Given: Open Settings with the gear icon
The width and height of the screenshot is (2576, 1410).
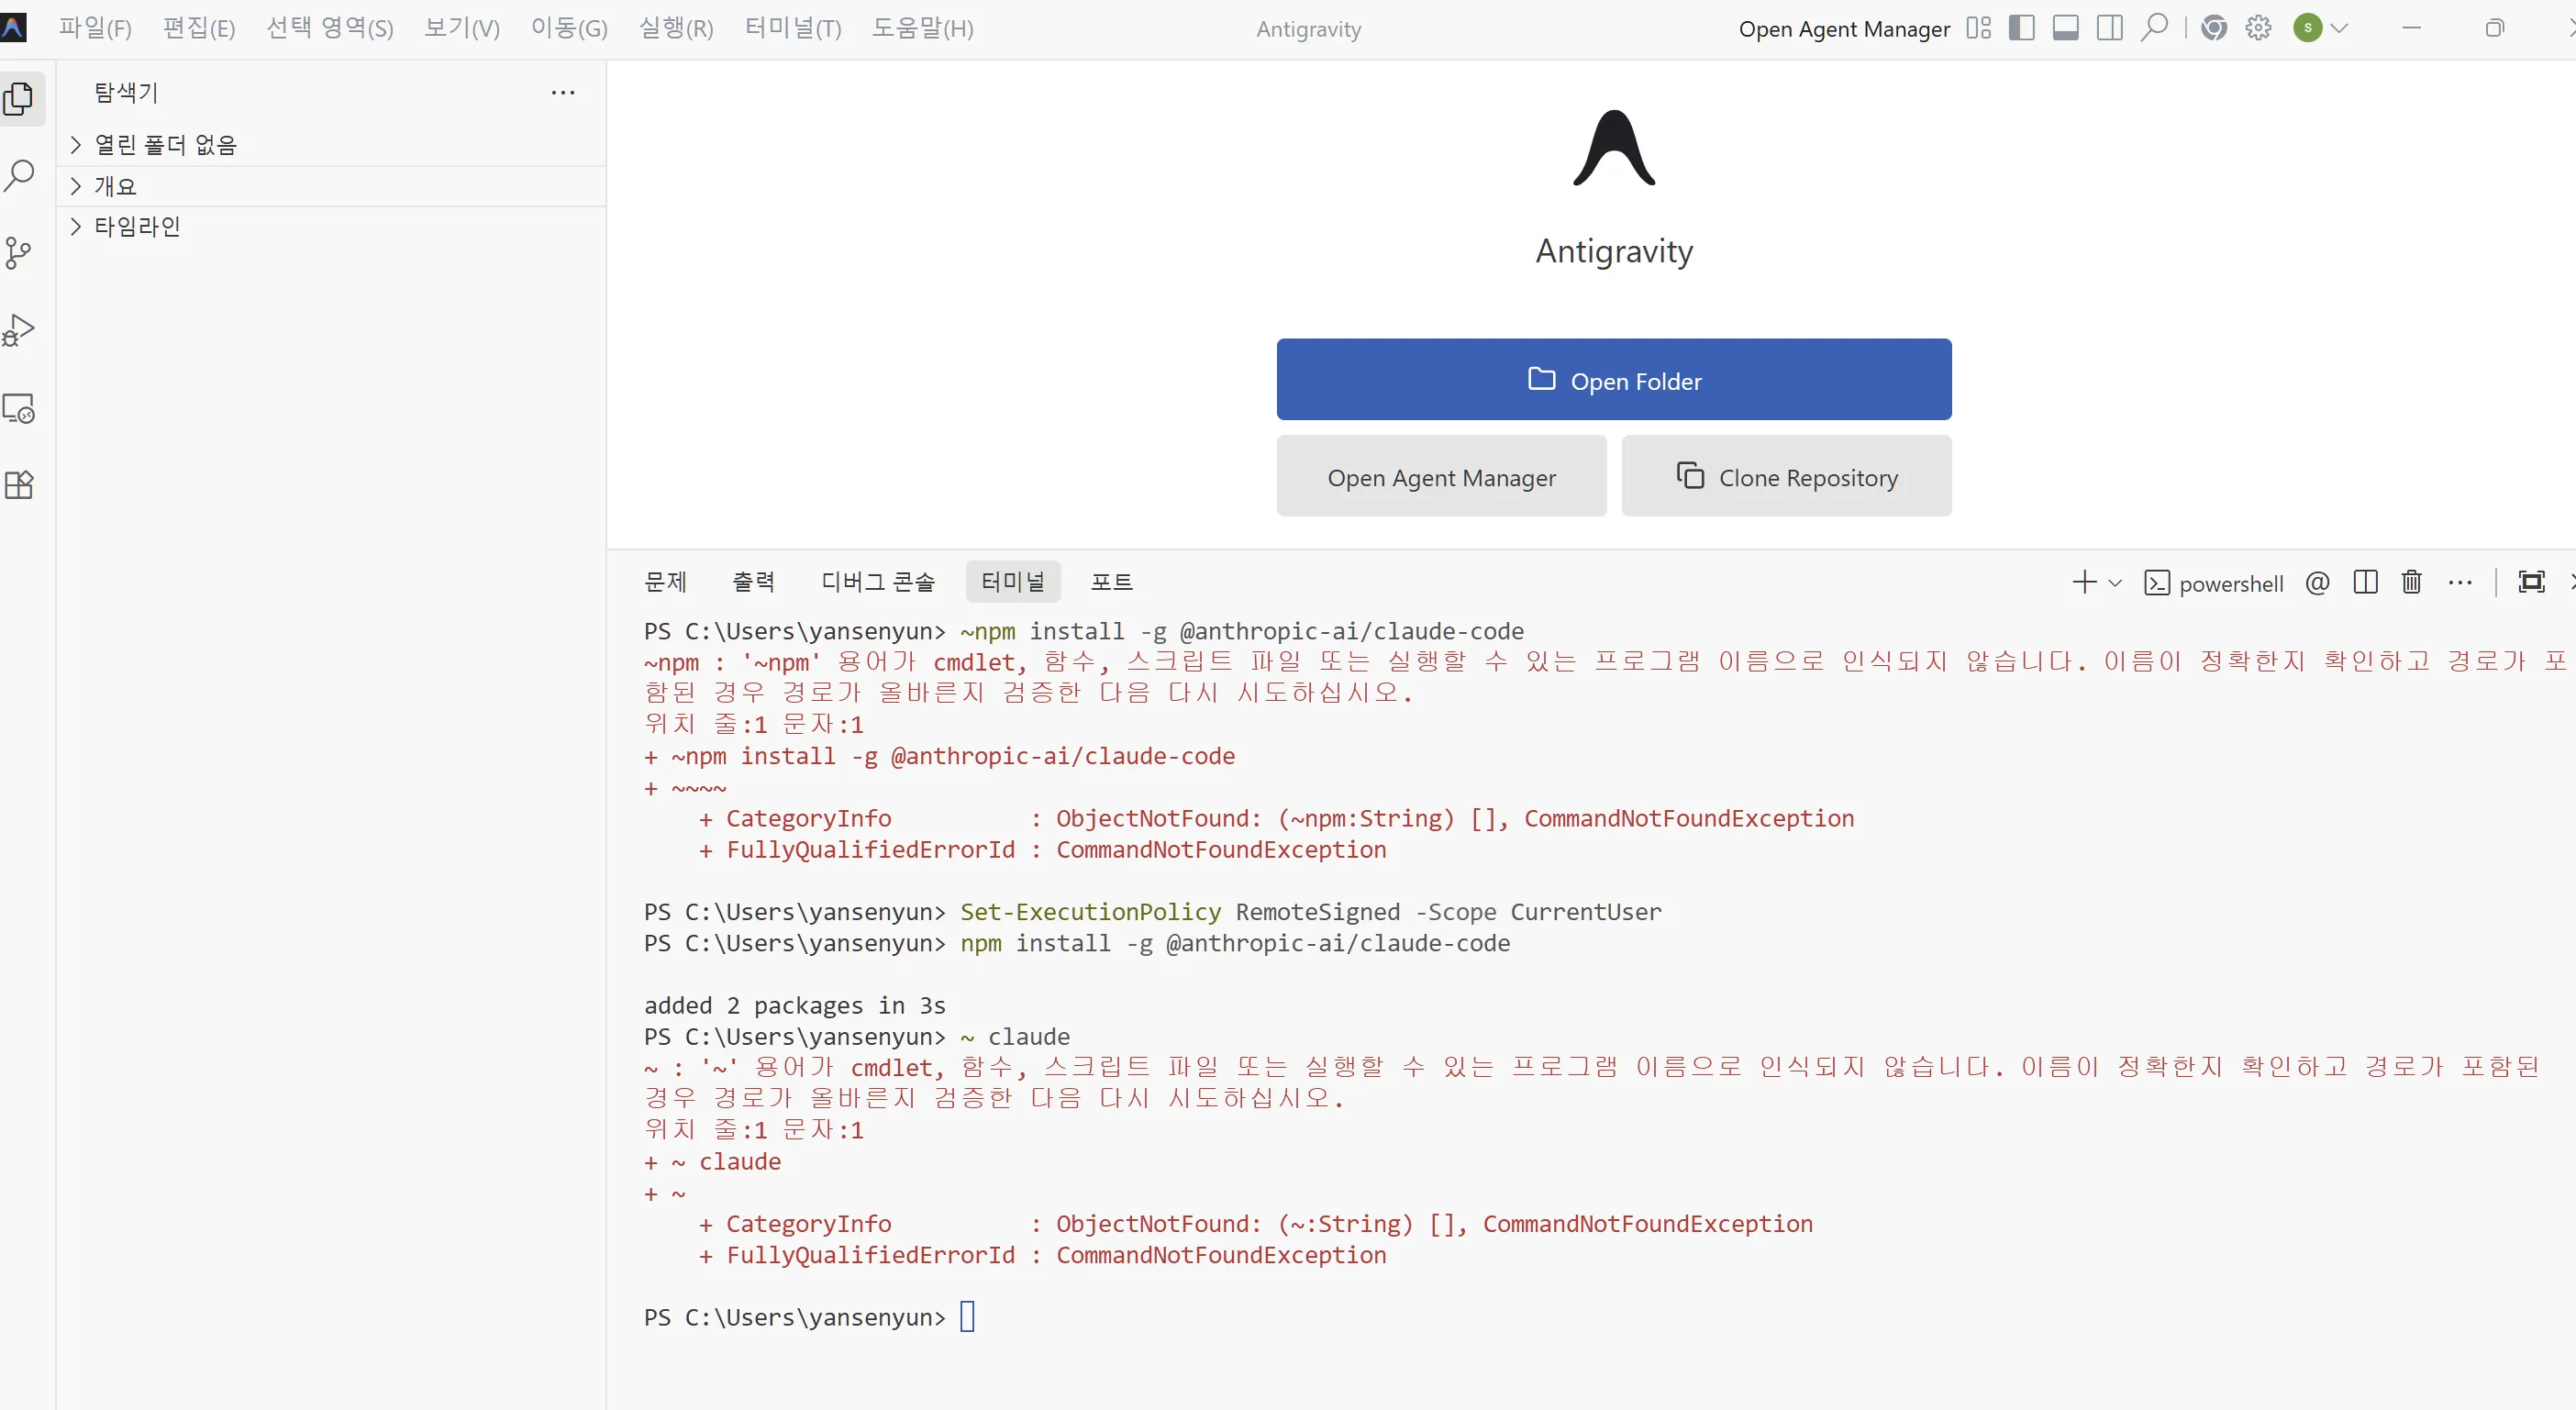Looking at the screenshot, I should [2258, 27].
